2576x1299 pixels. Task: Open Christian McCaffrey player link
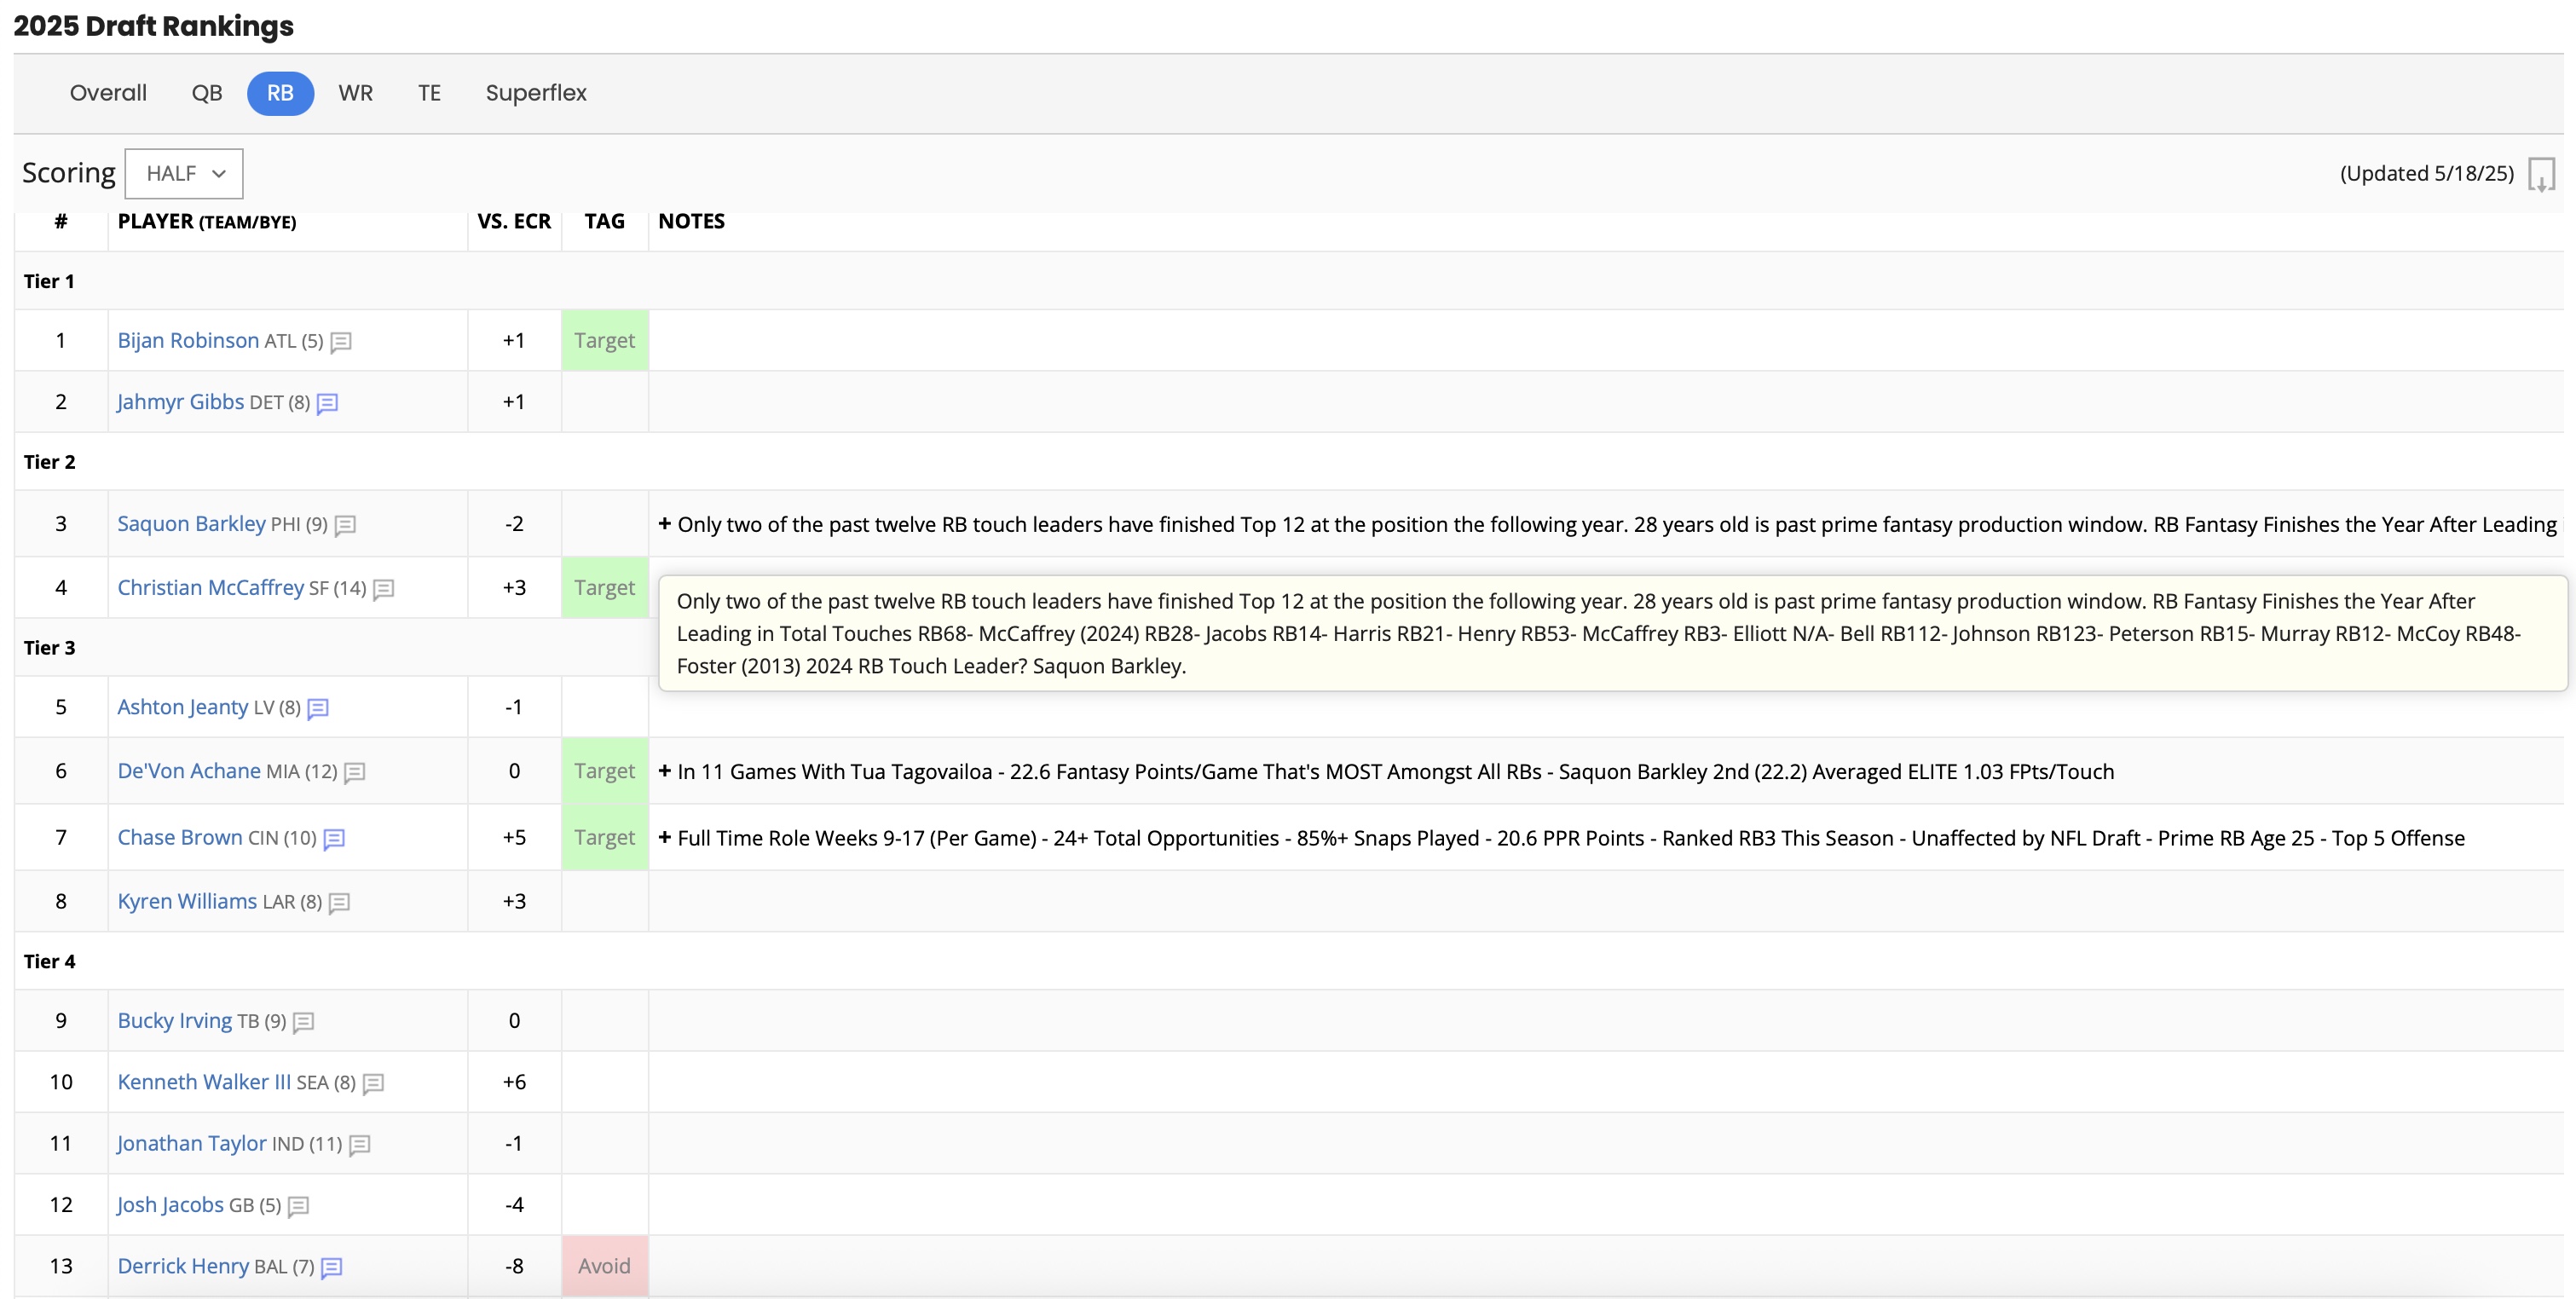tap(210, 587)
